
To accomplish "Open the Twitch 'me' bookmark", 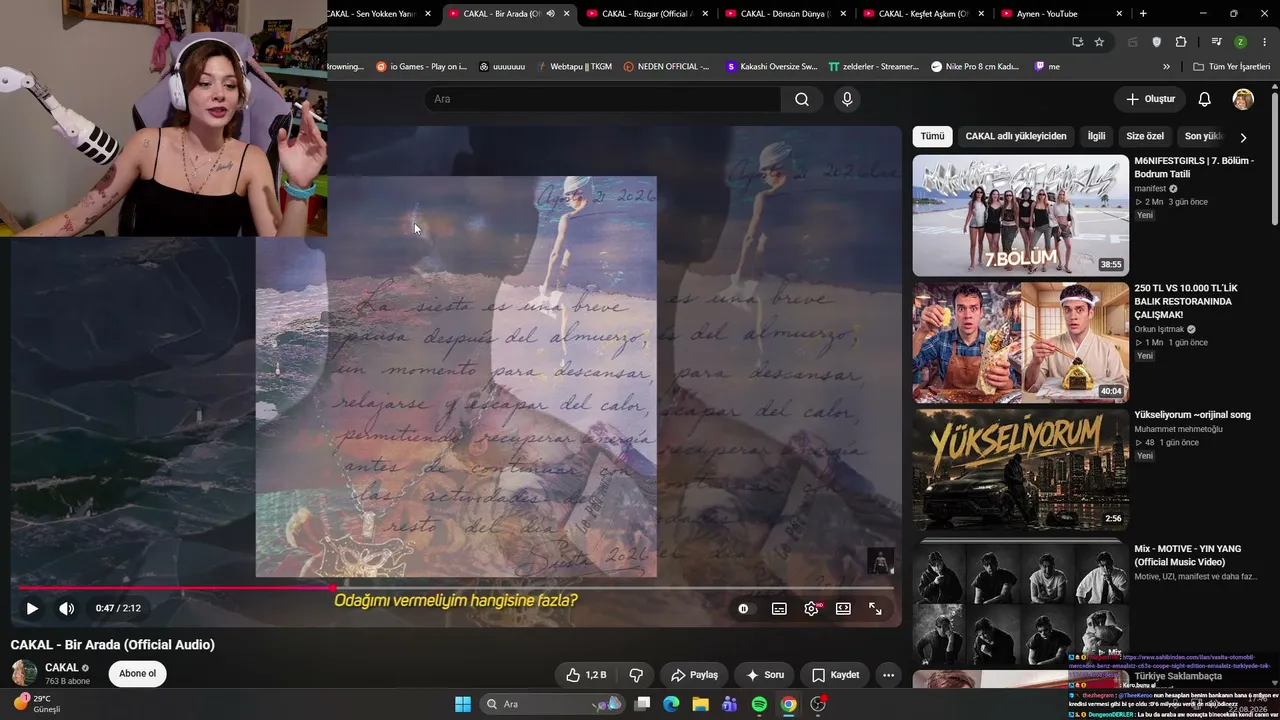I will click(x=1047, y=67).
